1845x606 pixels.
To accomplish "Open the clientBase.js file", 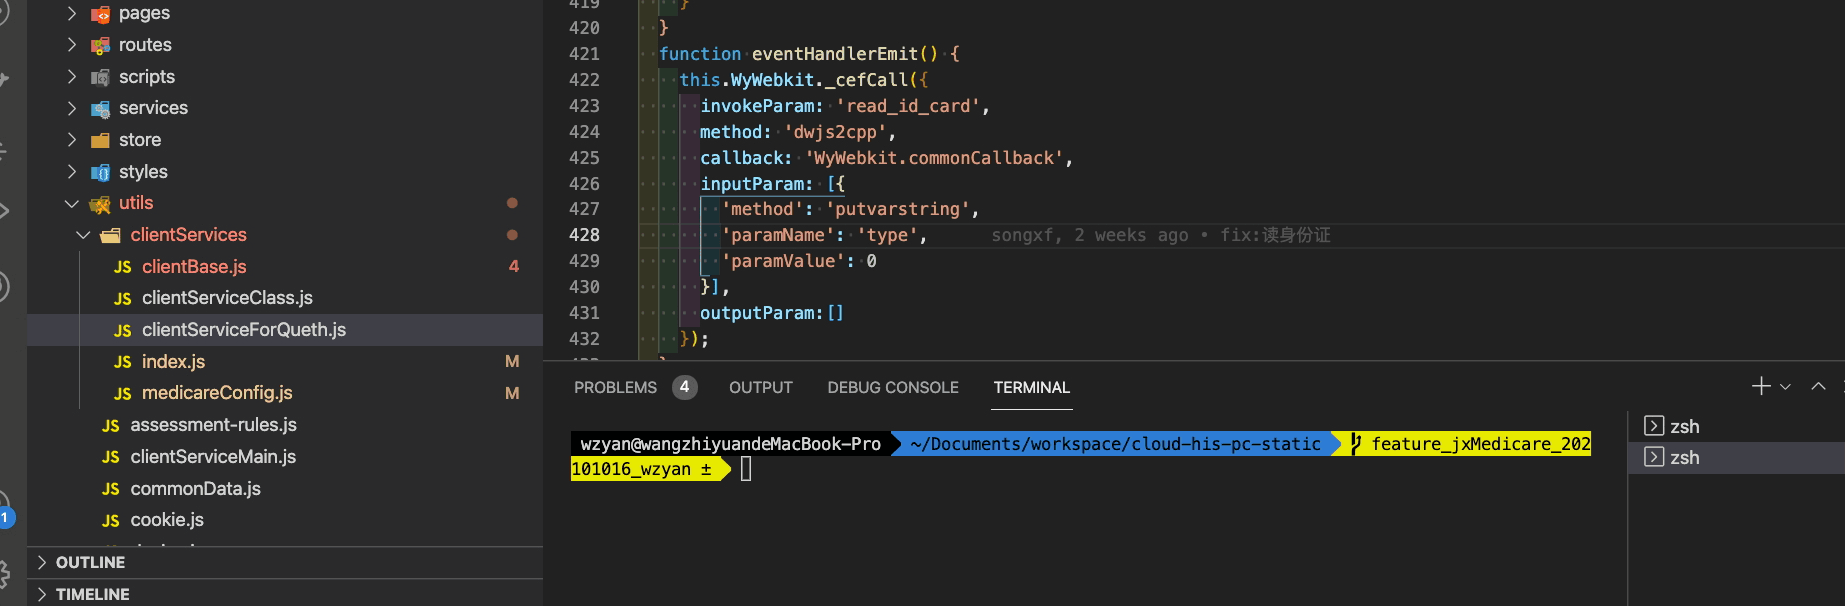I will (x=194, y=266).
